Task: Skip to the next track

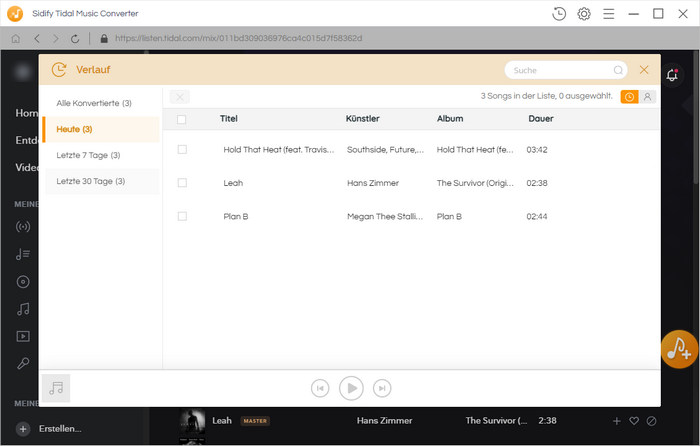Action: (382, 388)
